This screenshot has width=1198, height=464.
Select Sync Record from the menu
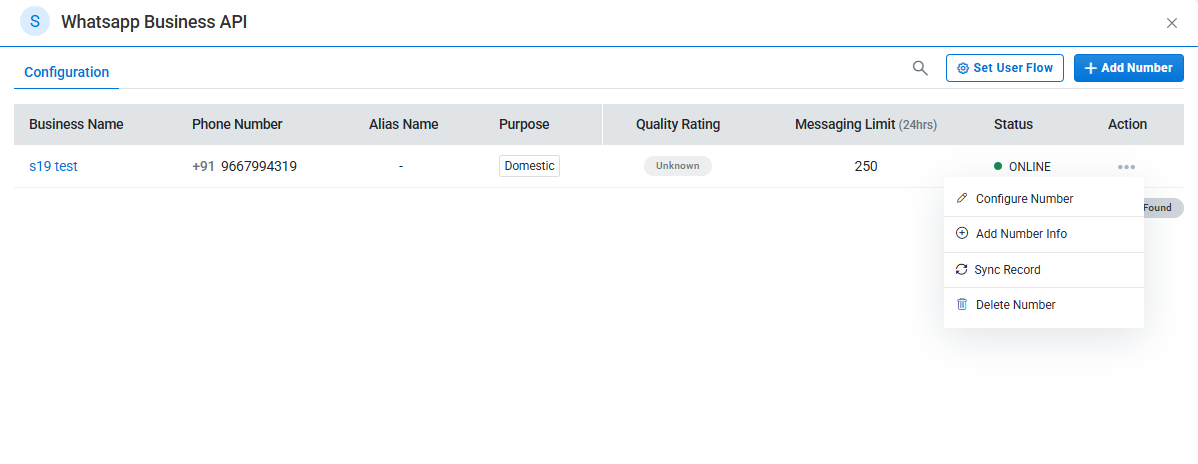point(1044,270)
